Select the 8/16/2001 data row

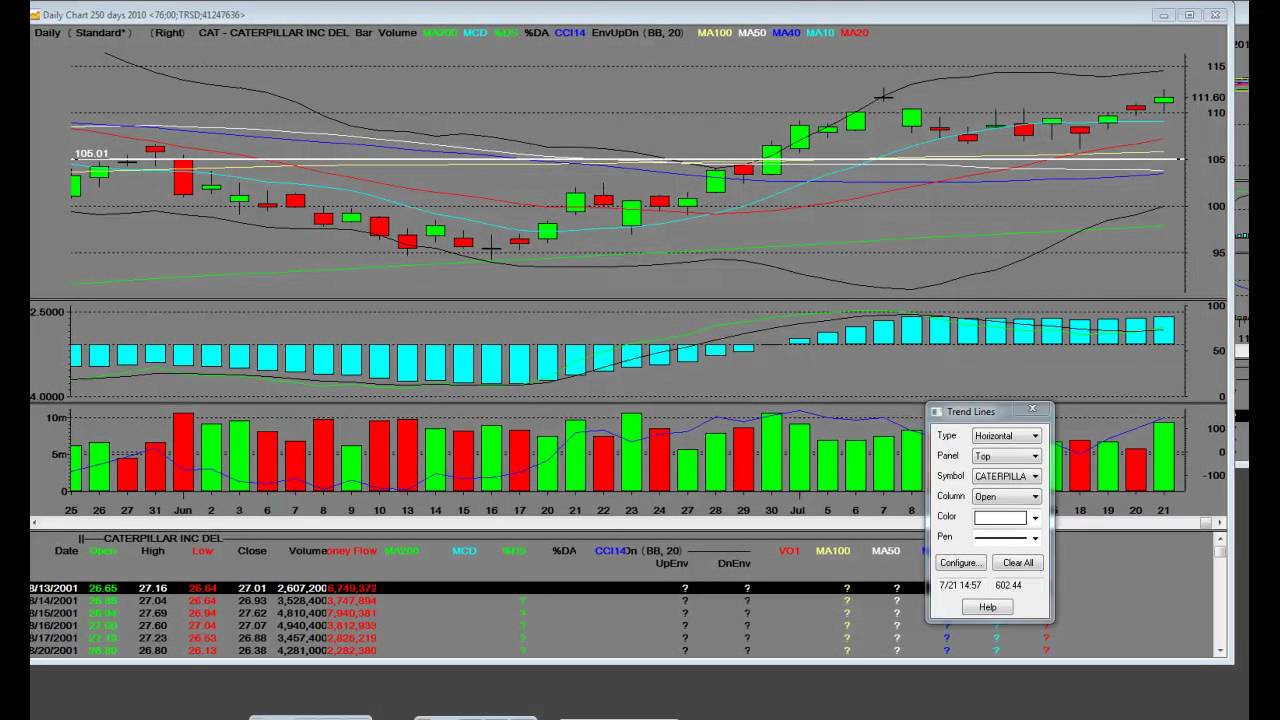[x=622, y=625]
